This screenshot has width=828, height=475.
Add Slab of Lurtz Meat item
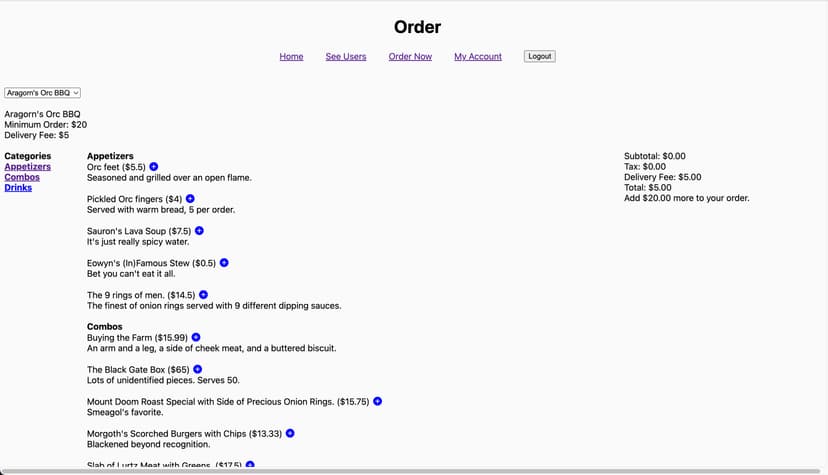(250, 465)
